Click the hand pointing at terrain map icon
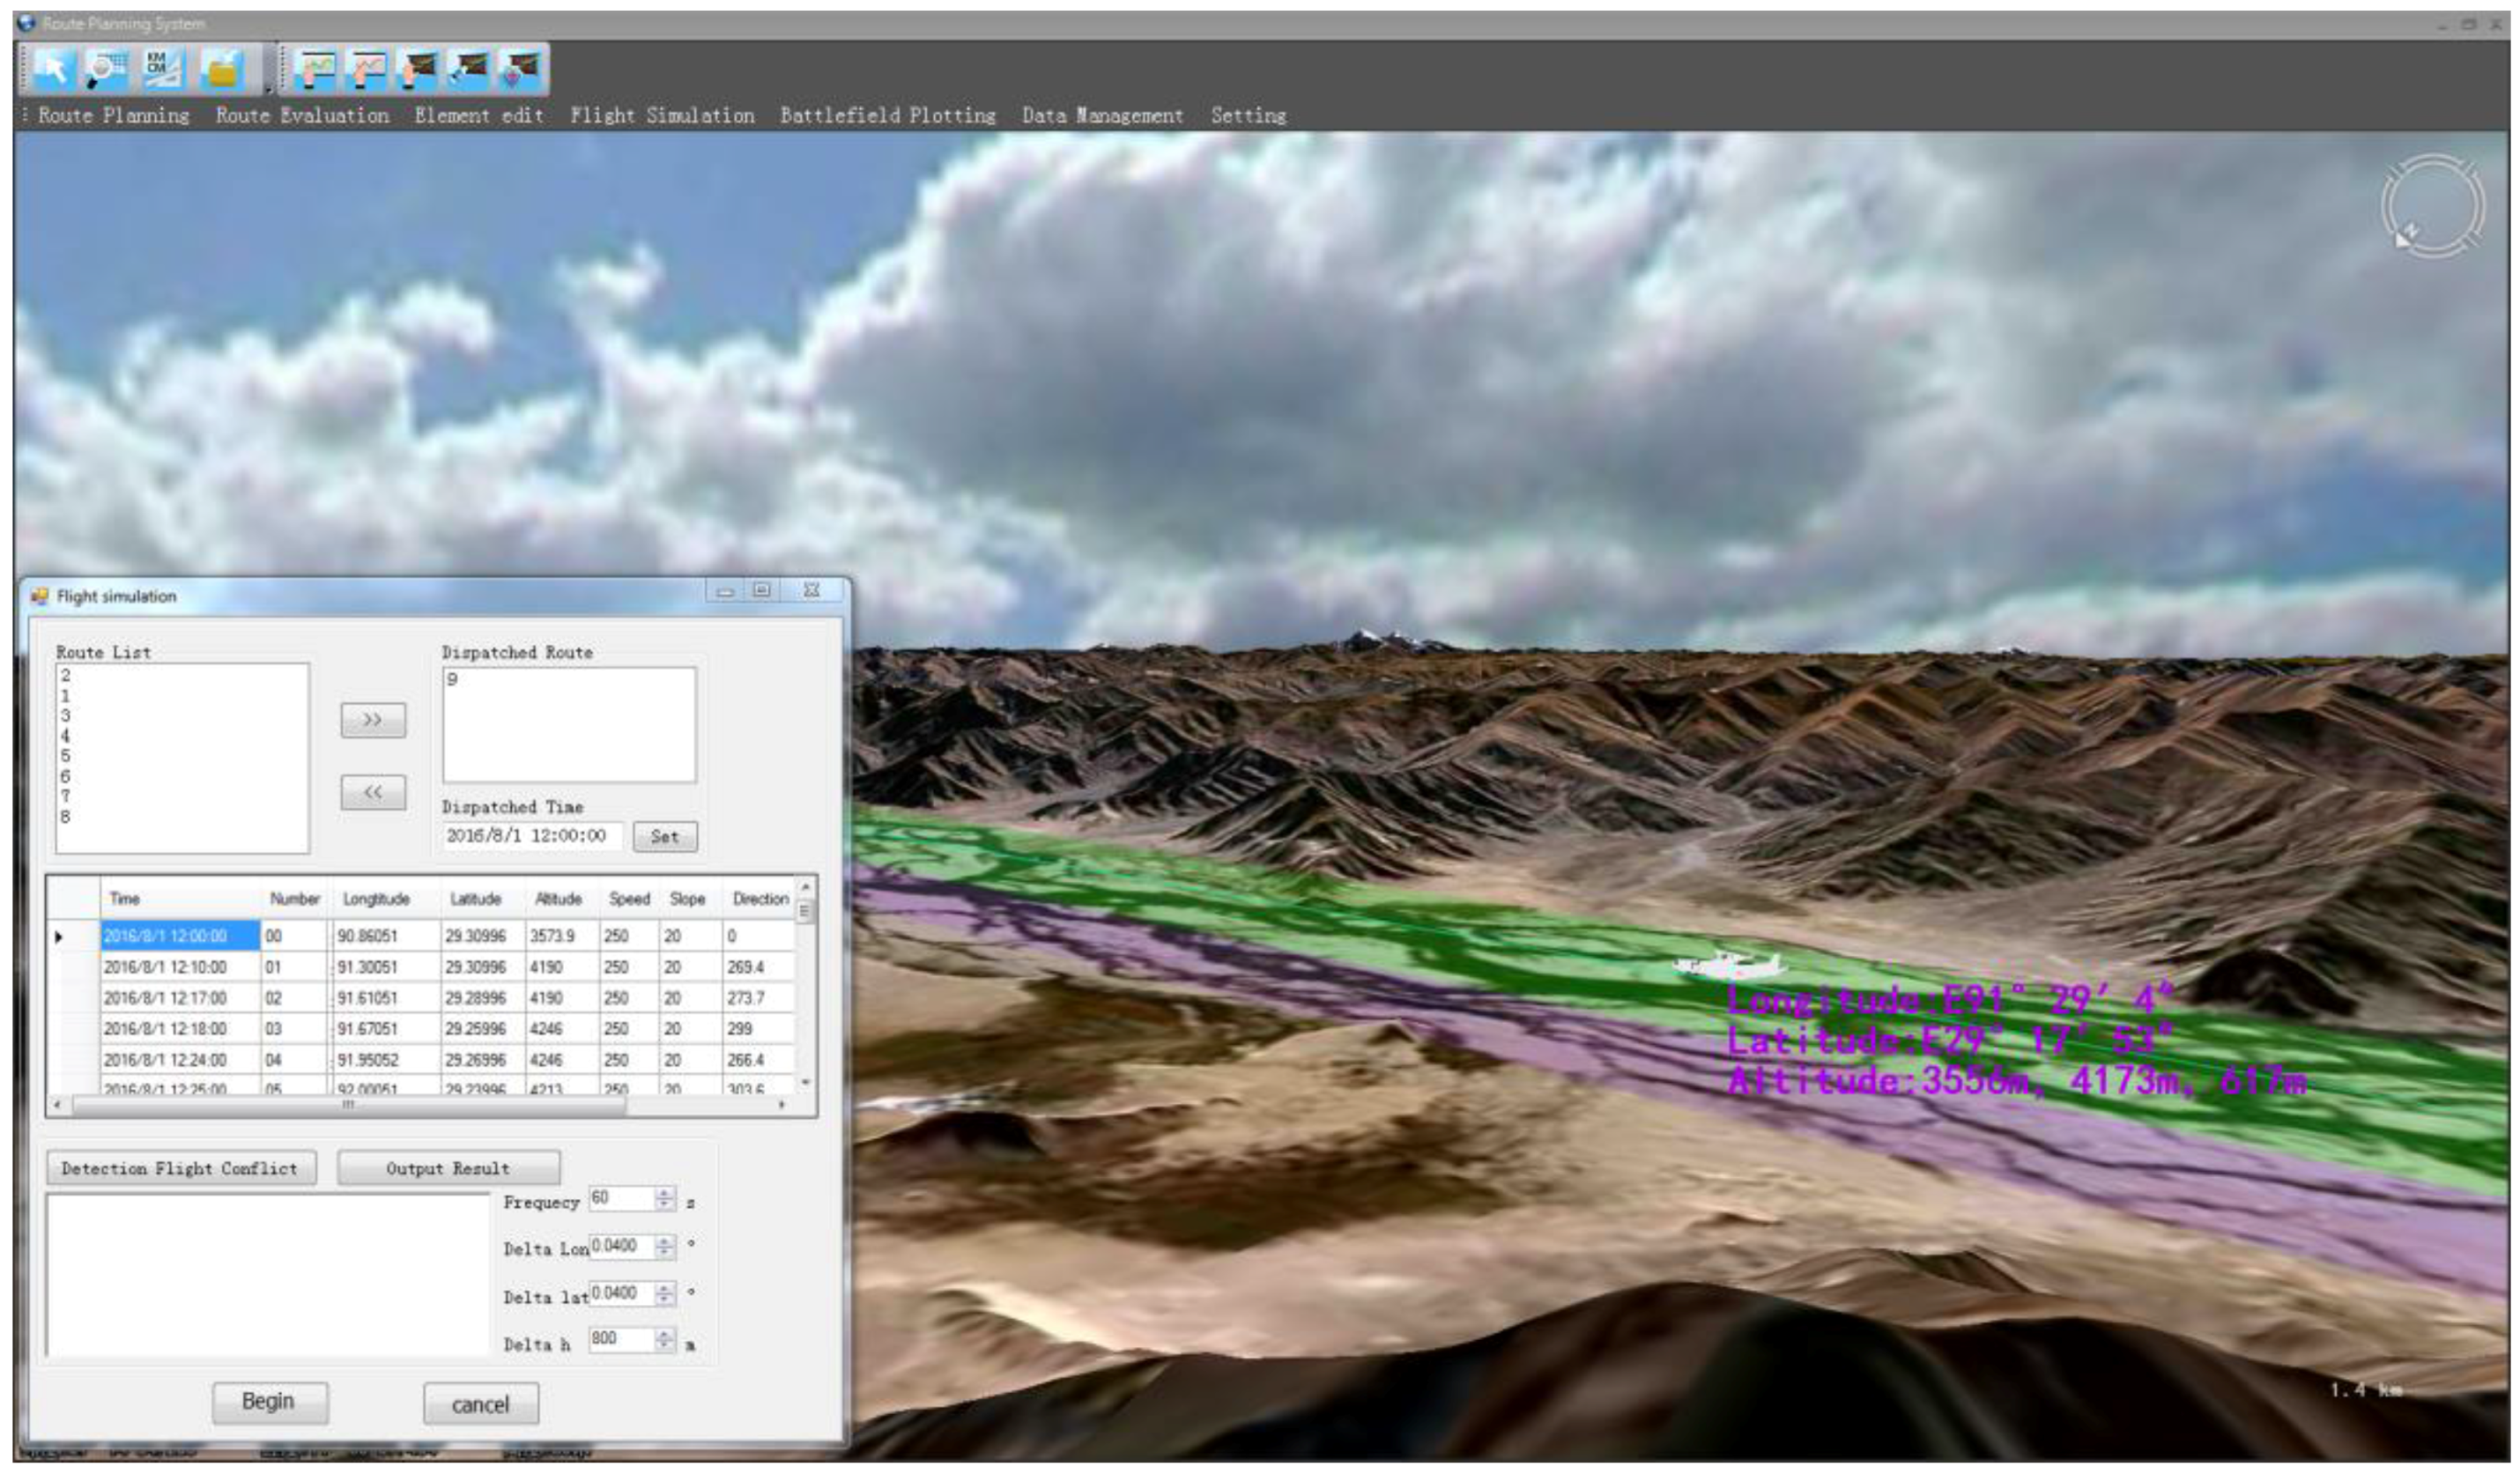 pyautogui.click(x=418, y=69)
